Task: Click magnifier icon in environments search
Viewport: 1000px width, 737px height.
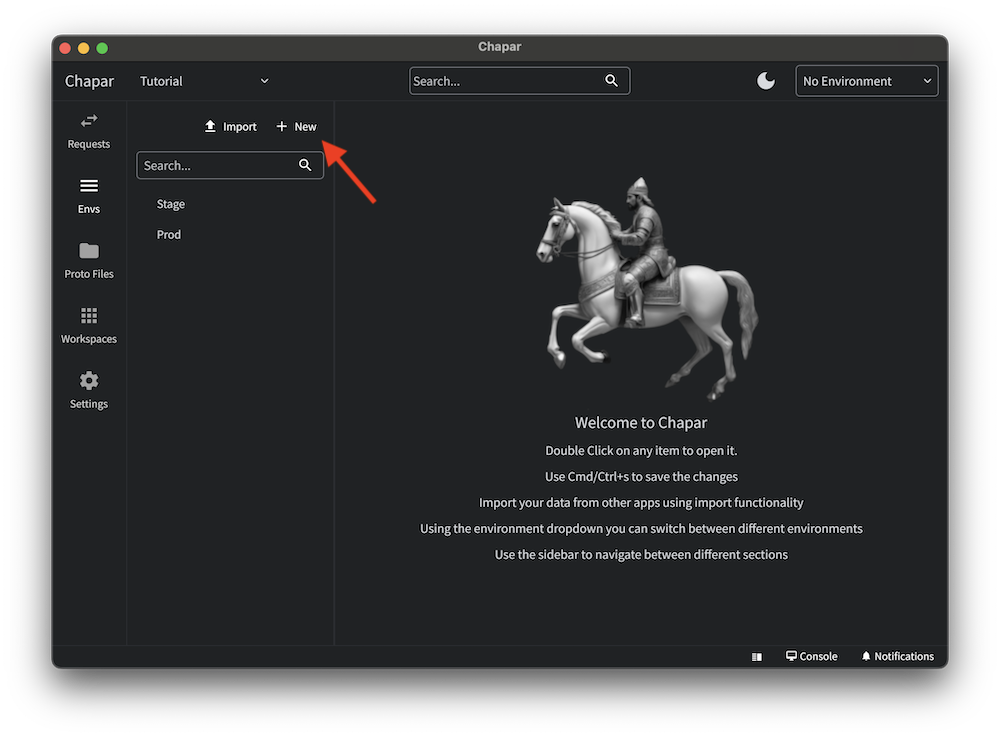Action: tap(306, 166)
